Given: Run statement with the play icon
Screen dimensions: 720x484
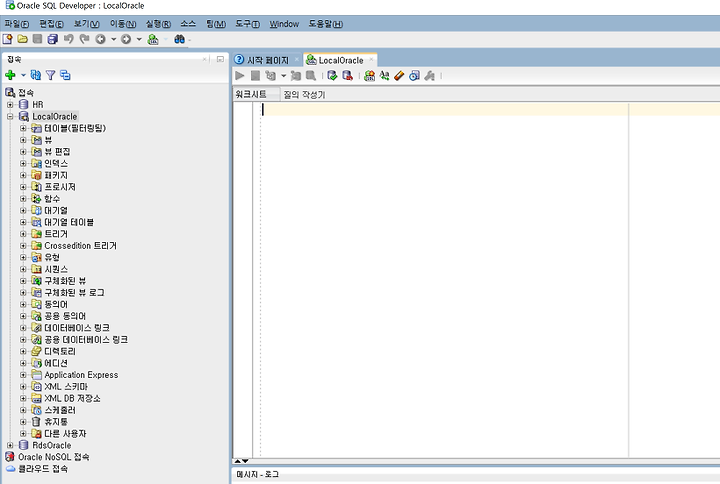Looking at the screenshot, I should tap(240, 75).
